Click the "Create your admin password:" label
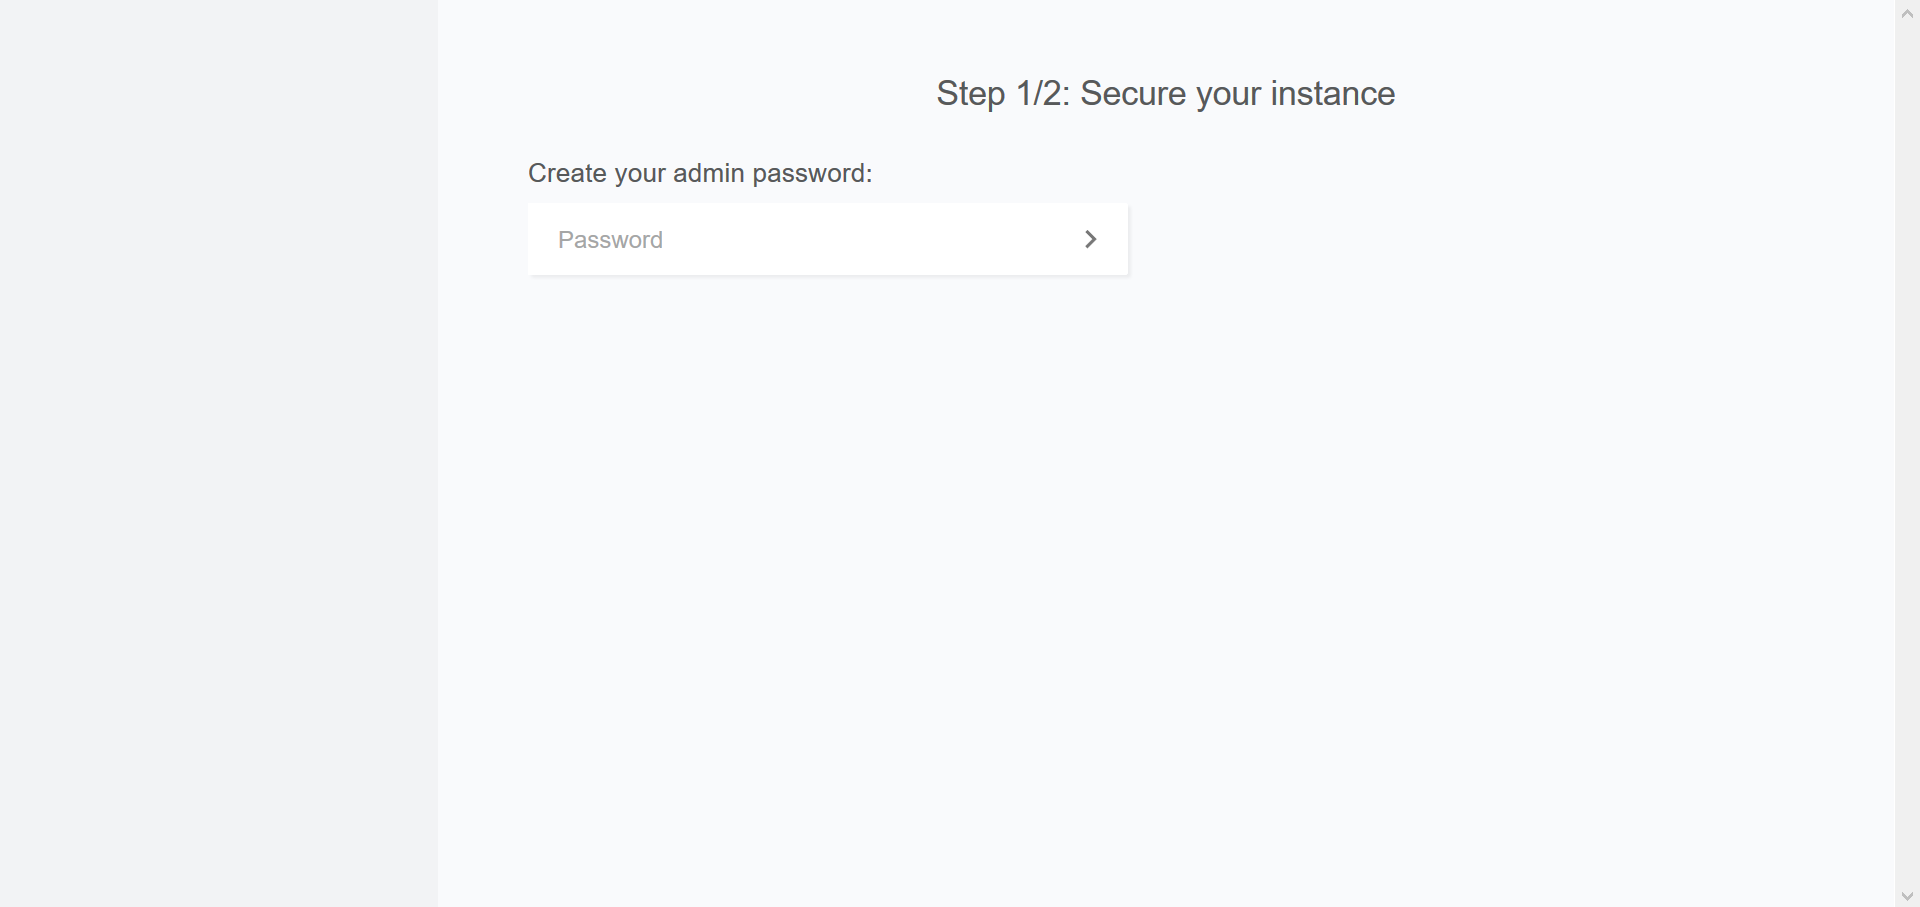 (x=700, y=173)
